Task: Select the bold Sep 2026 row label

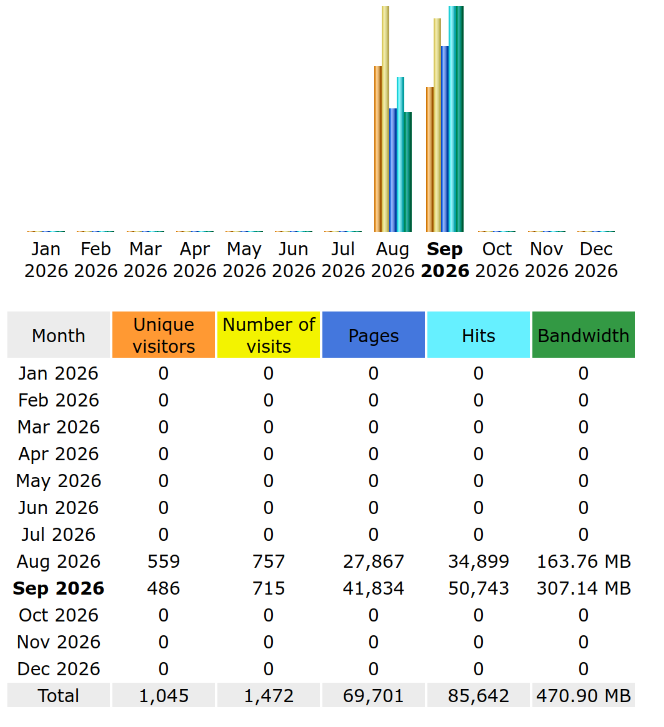Action: coord(58,588)
